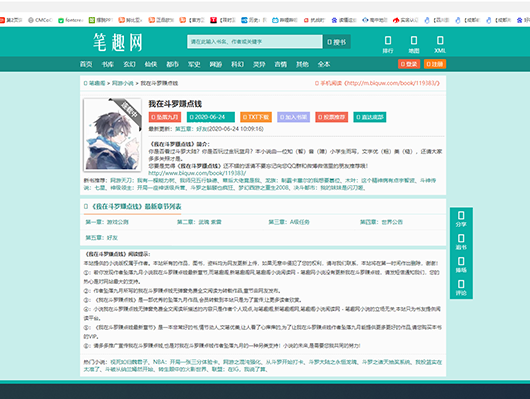Click the 笔趣网 site logo
530x399 pixels.
coord(118,42)
